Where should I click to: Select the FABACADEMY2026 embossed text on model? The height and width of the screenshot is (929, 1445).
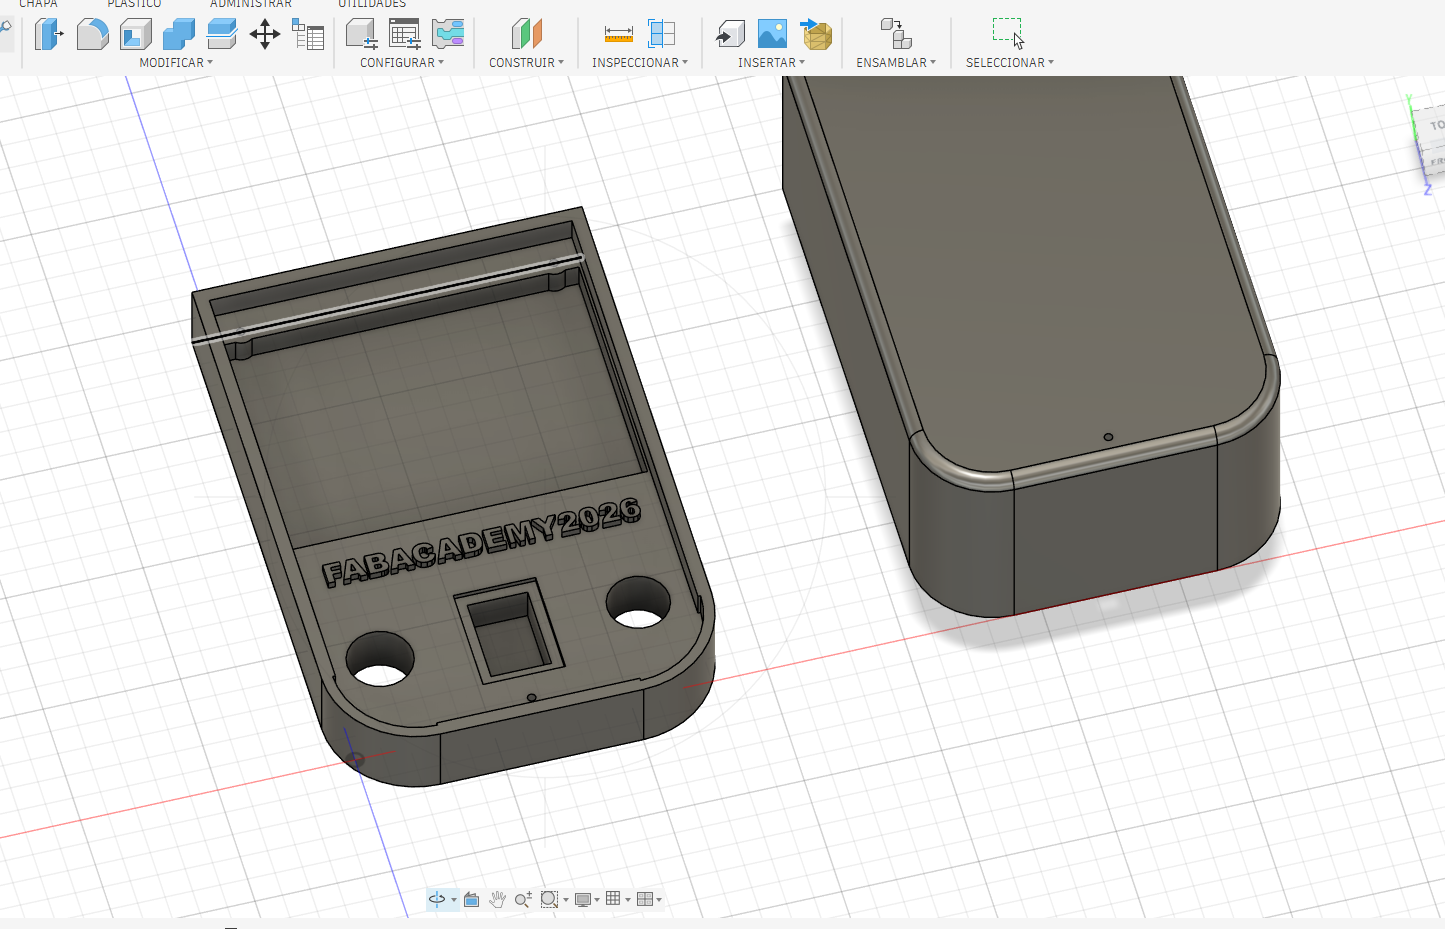click(481, 541)
